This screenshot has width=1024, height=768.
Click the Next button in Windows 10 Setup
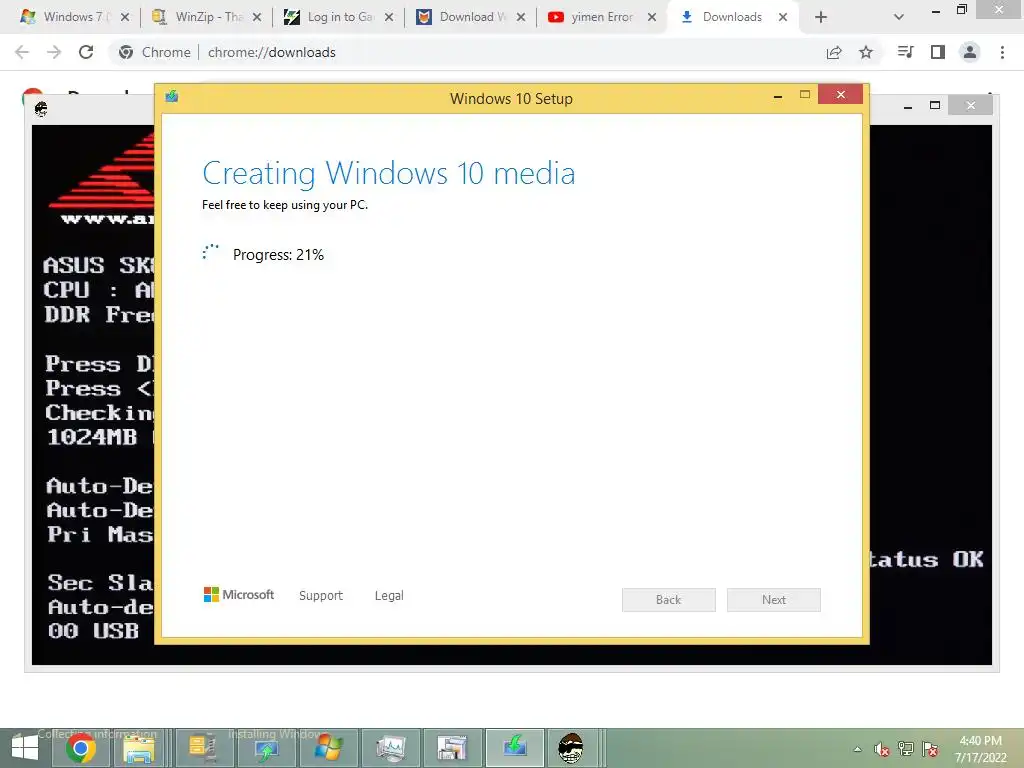(x=774, y=600)
